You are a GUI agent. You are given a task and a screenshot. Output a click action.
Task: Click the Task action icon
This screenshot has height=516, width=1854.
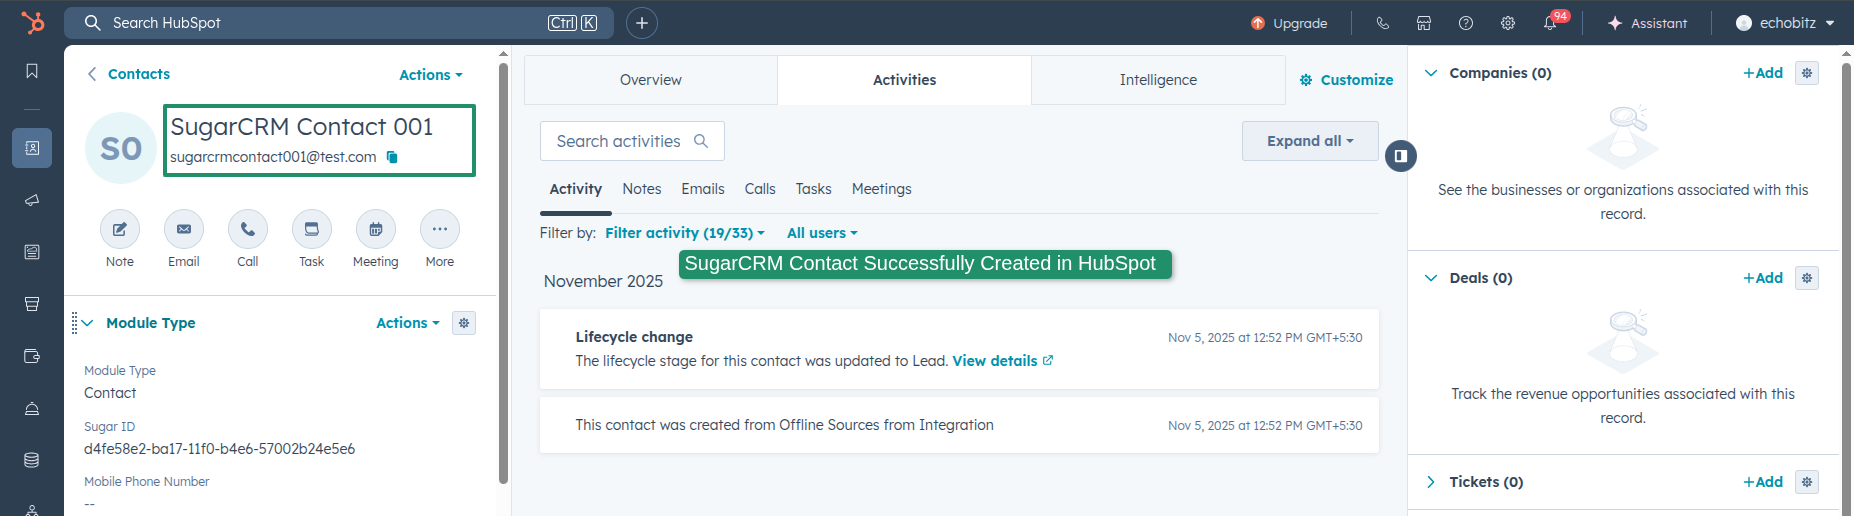312,229
